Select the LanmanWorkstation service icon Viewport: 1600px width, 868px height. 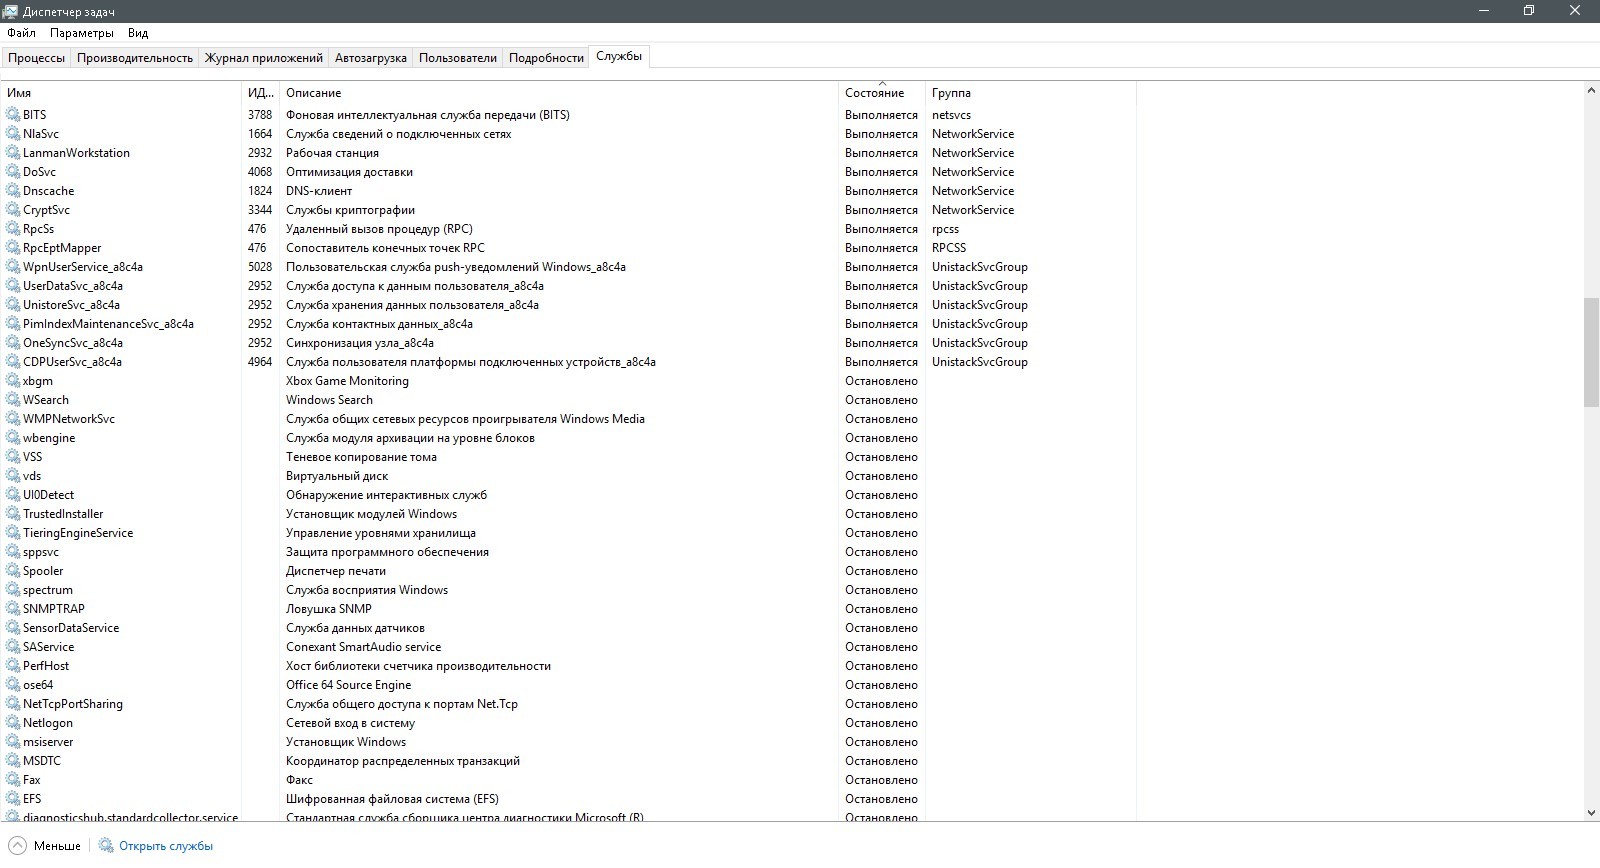pyautogui.click(x=13, y=153)
